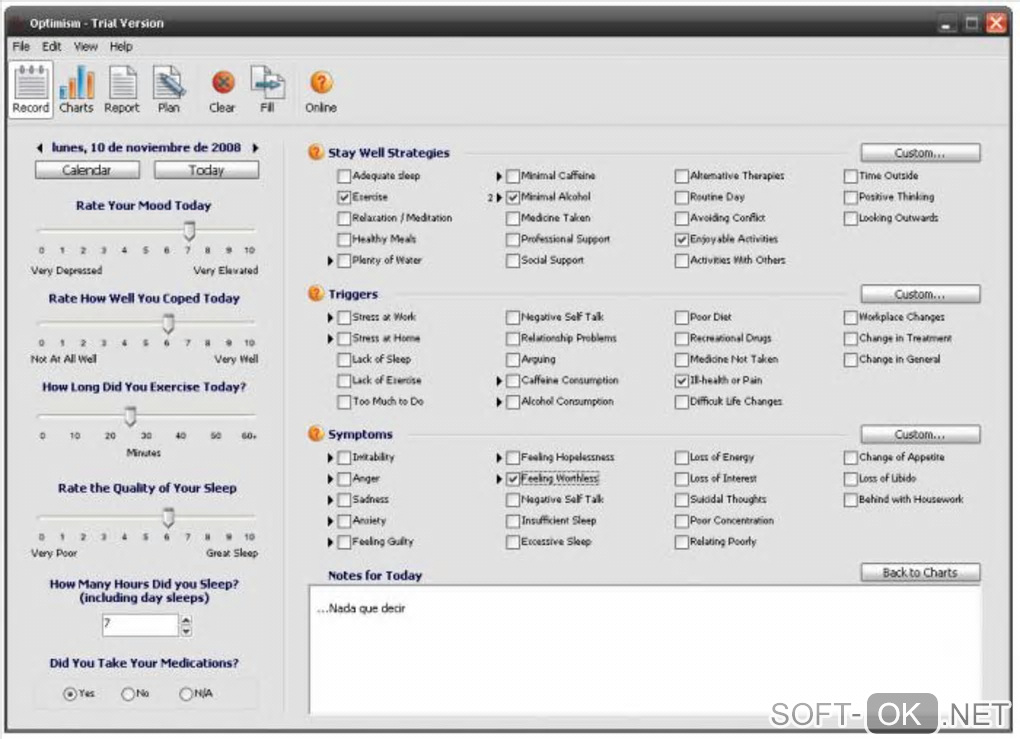Screen dimensions: 1020x739
Task: Expand arrow beside Feeling Guilty
Action: point(330,542)
